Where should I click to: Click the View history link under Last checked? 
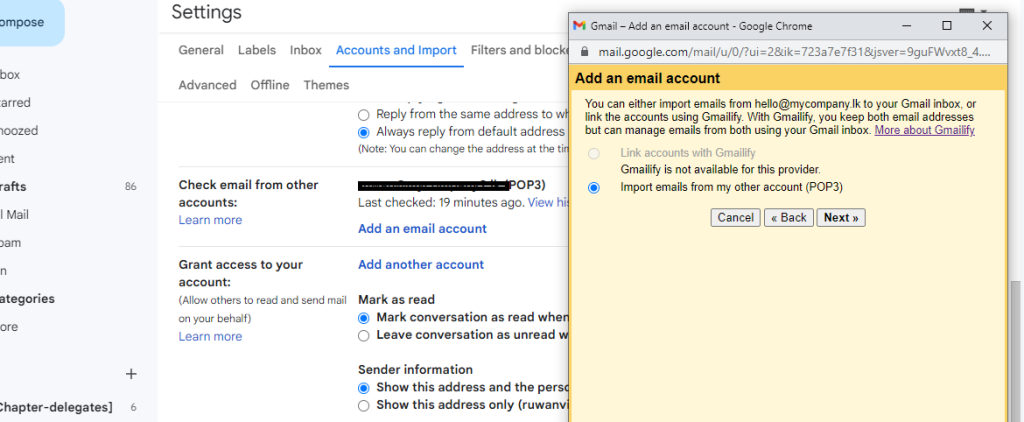[549, 203]
